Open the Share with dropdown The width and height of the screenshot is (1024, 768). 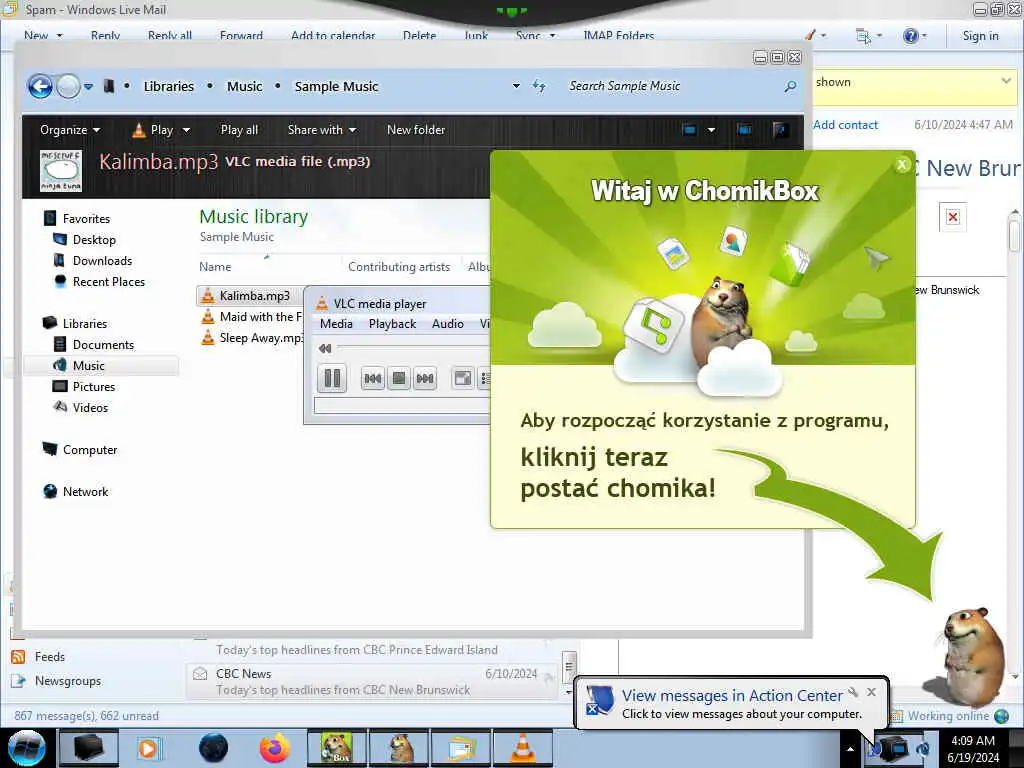(322, 130)
